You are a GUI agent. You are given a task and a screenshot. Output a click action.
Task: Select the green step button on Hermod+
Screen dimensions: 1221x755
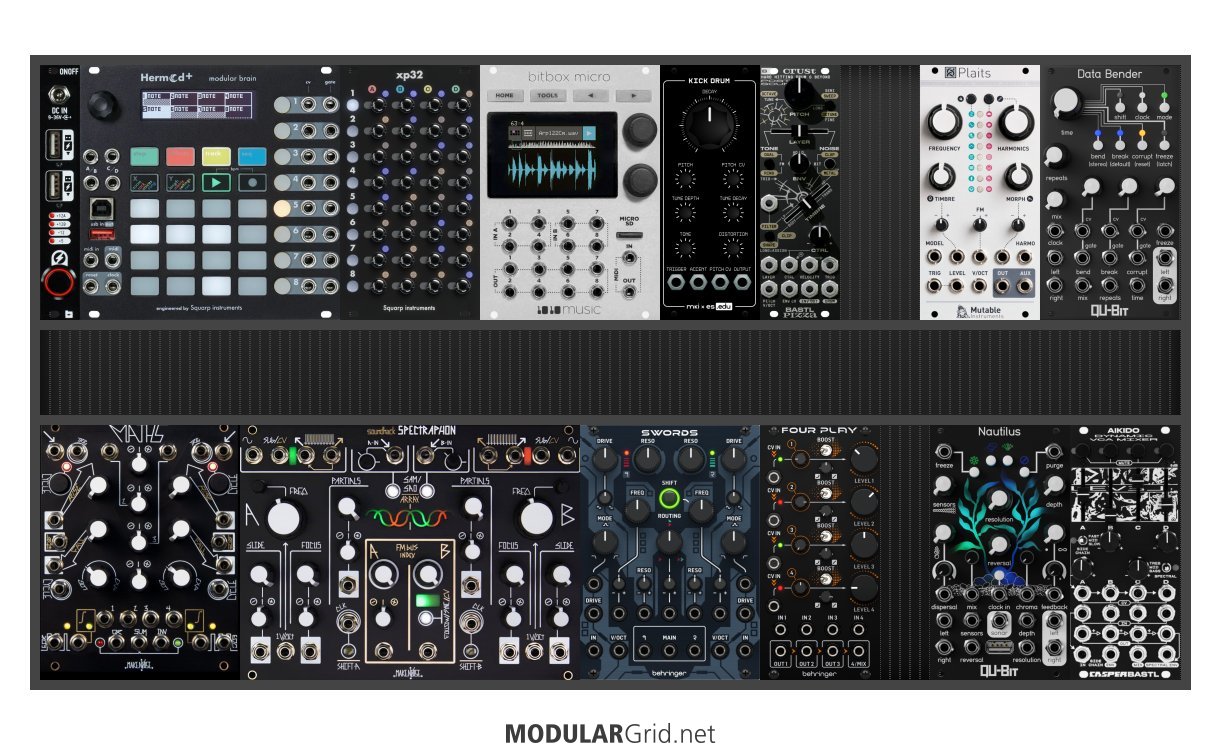point(144,156)
